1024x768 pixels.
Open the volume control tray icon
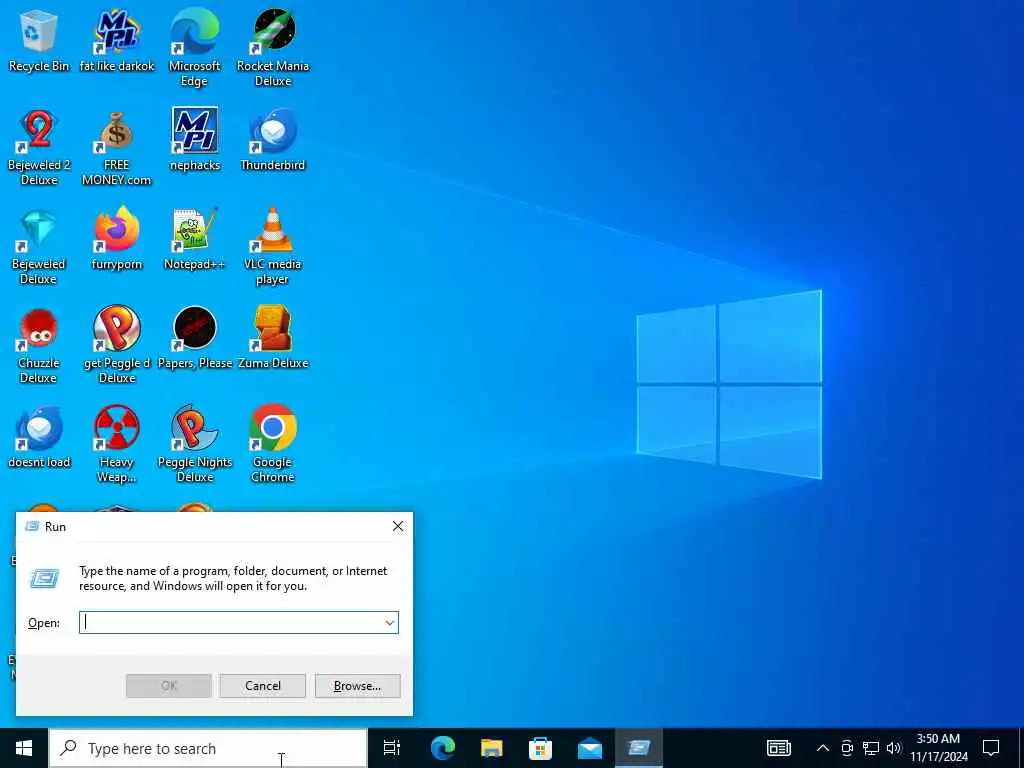click(x=894, y=748)
